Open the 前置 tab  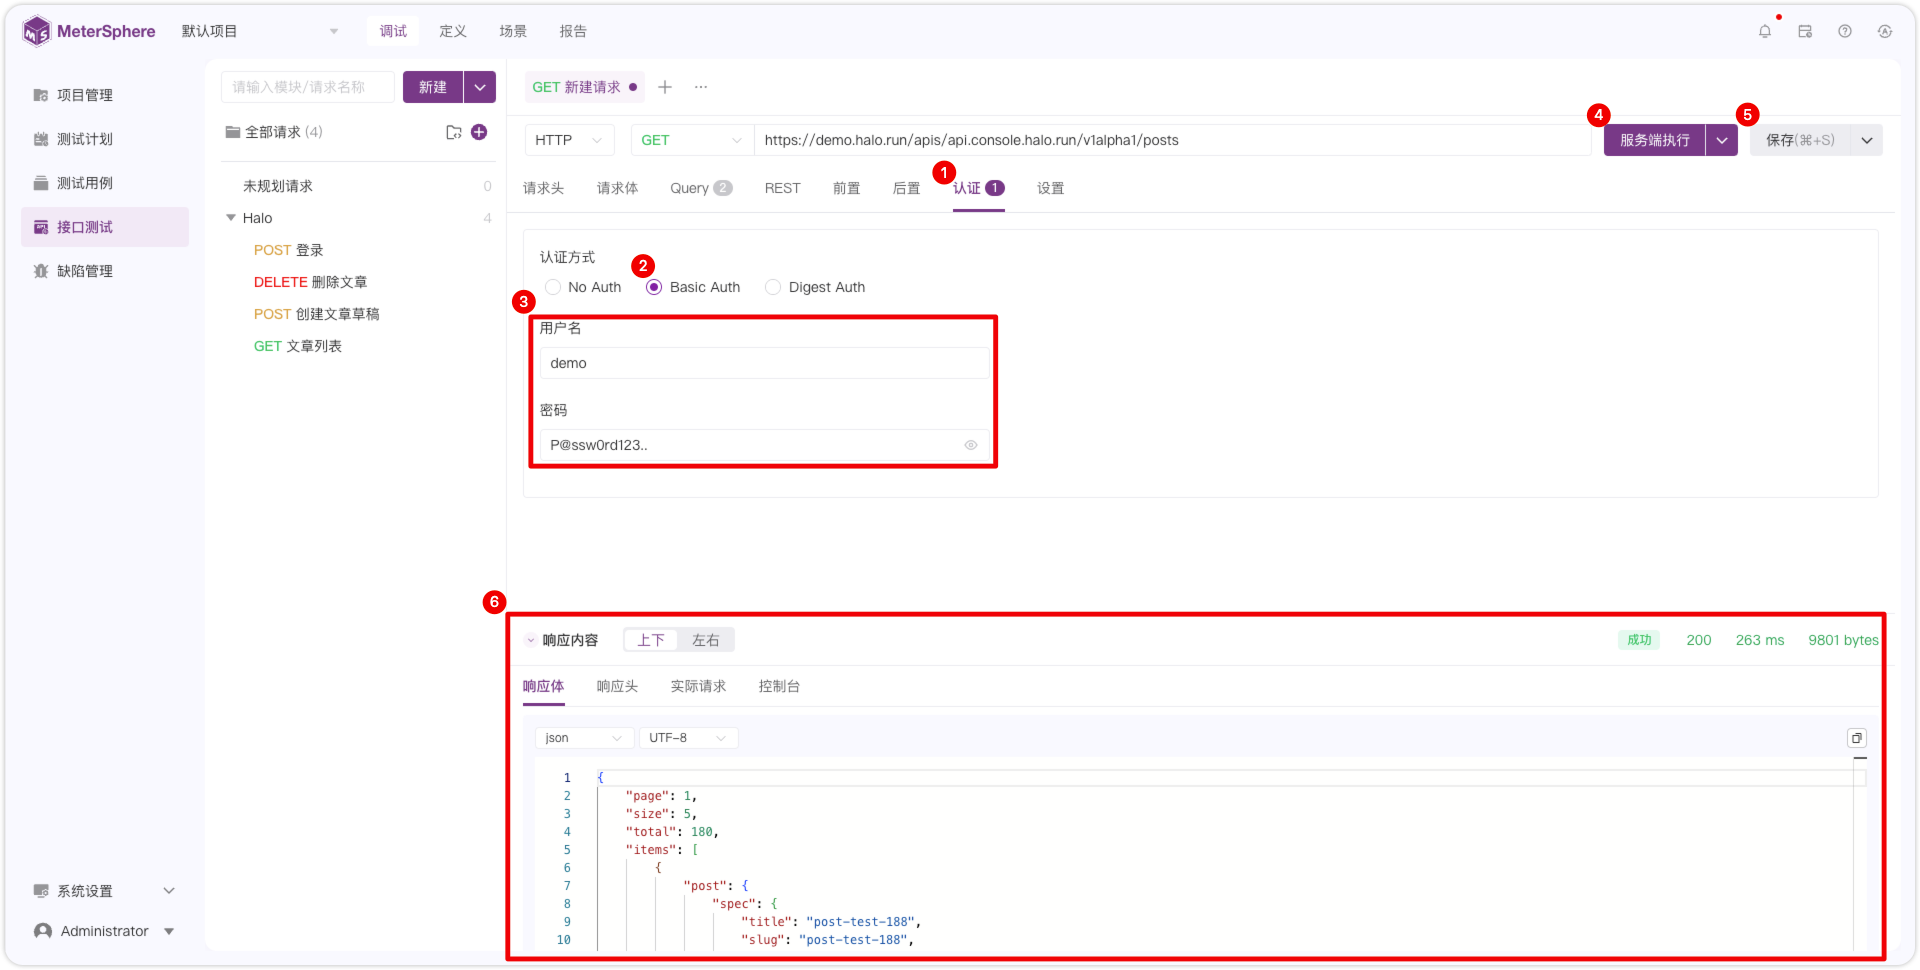click(x=847, y=188)
